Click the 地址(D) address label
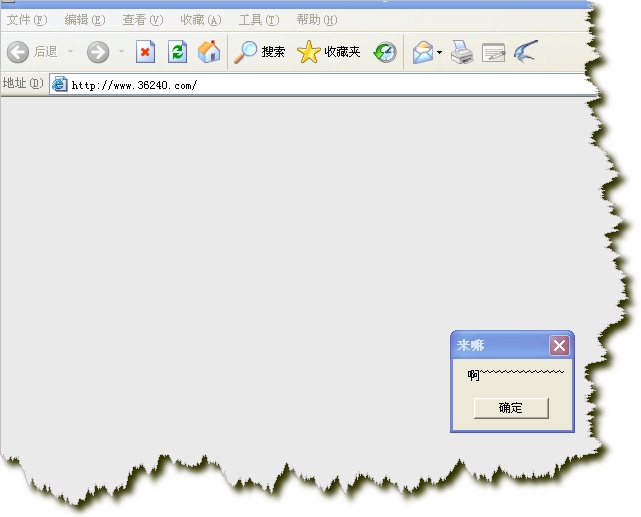 (23, 83)
